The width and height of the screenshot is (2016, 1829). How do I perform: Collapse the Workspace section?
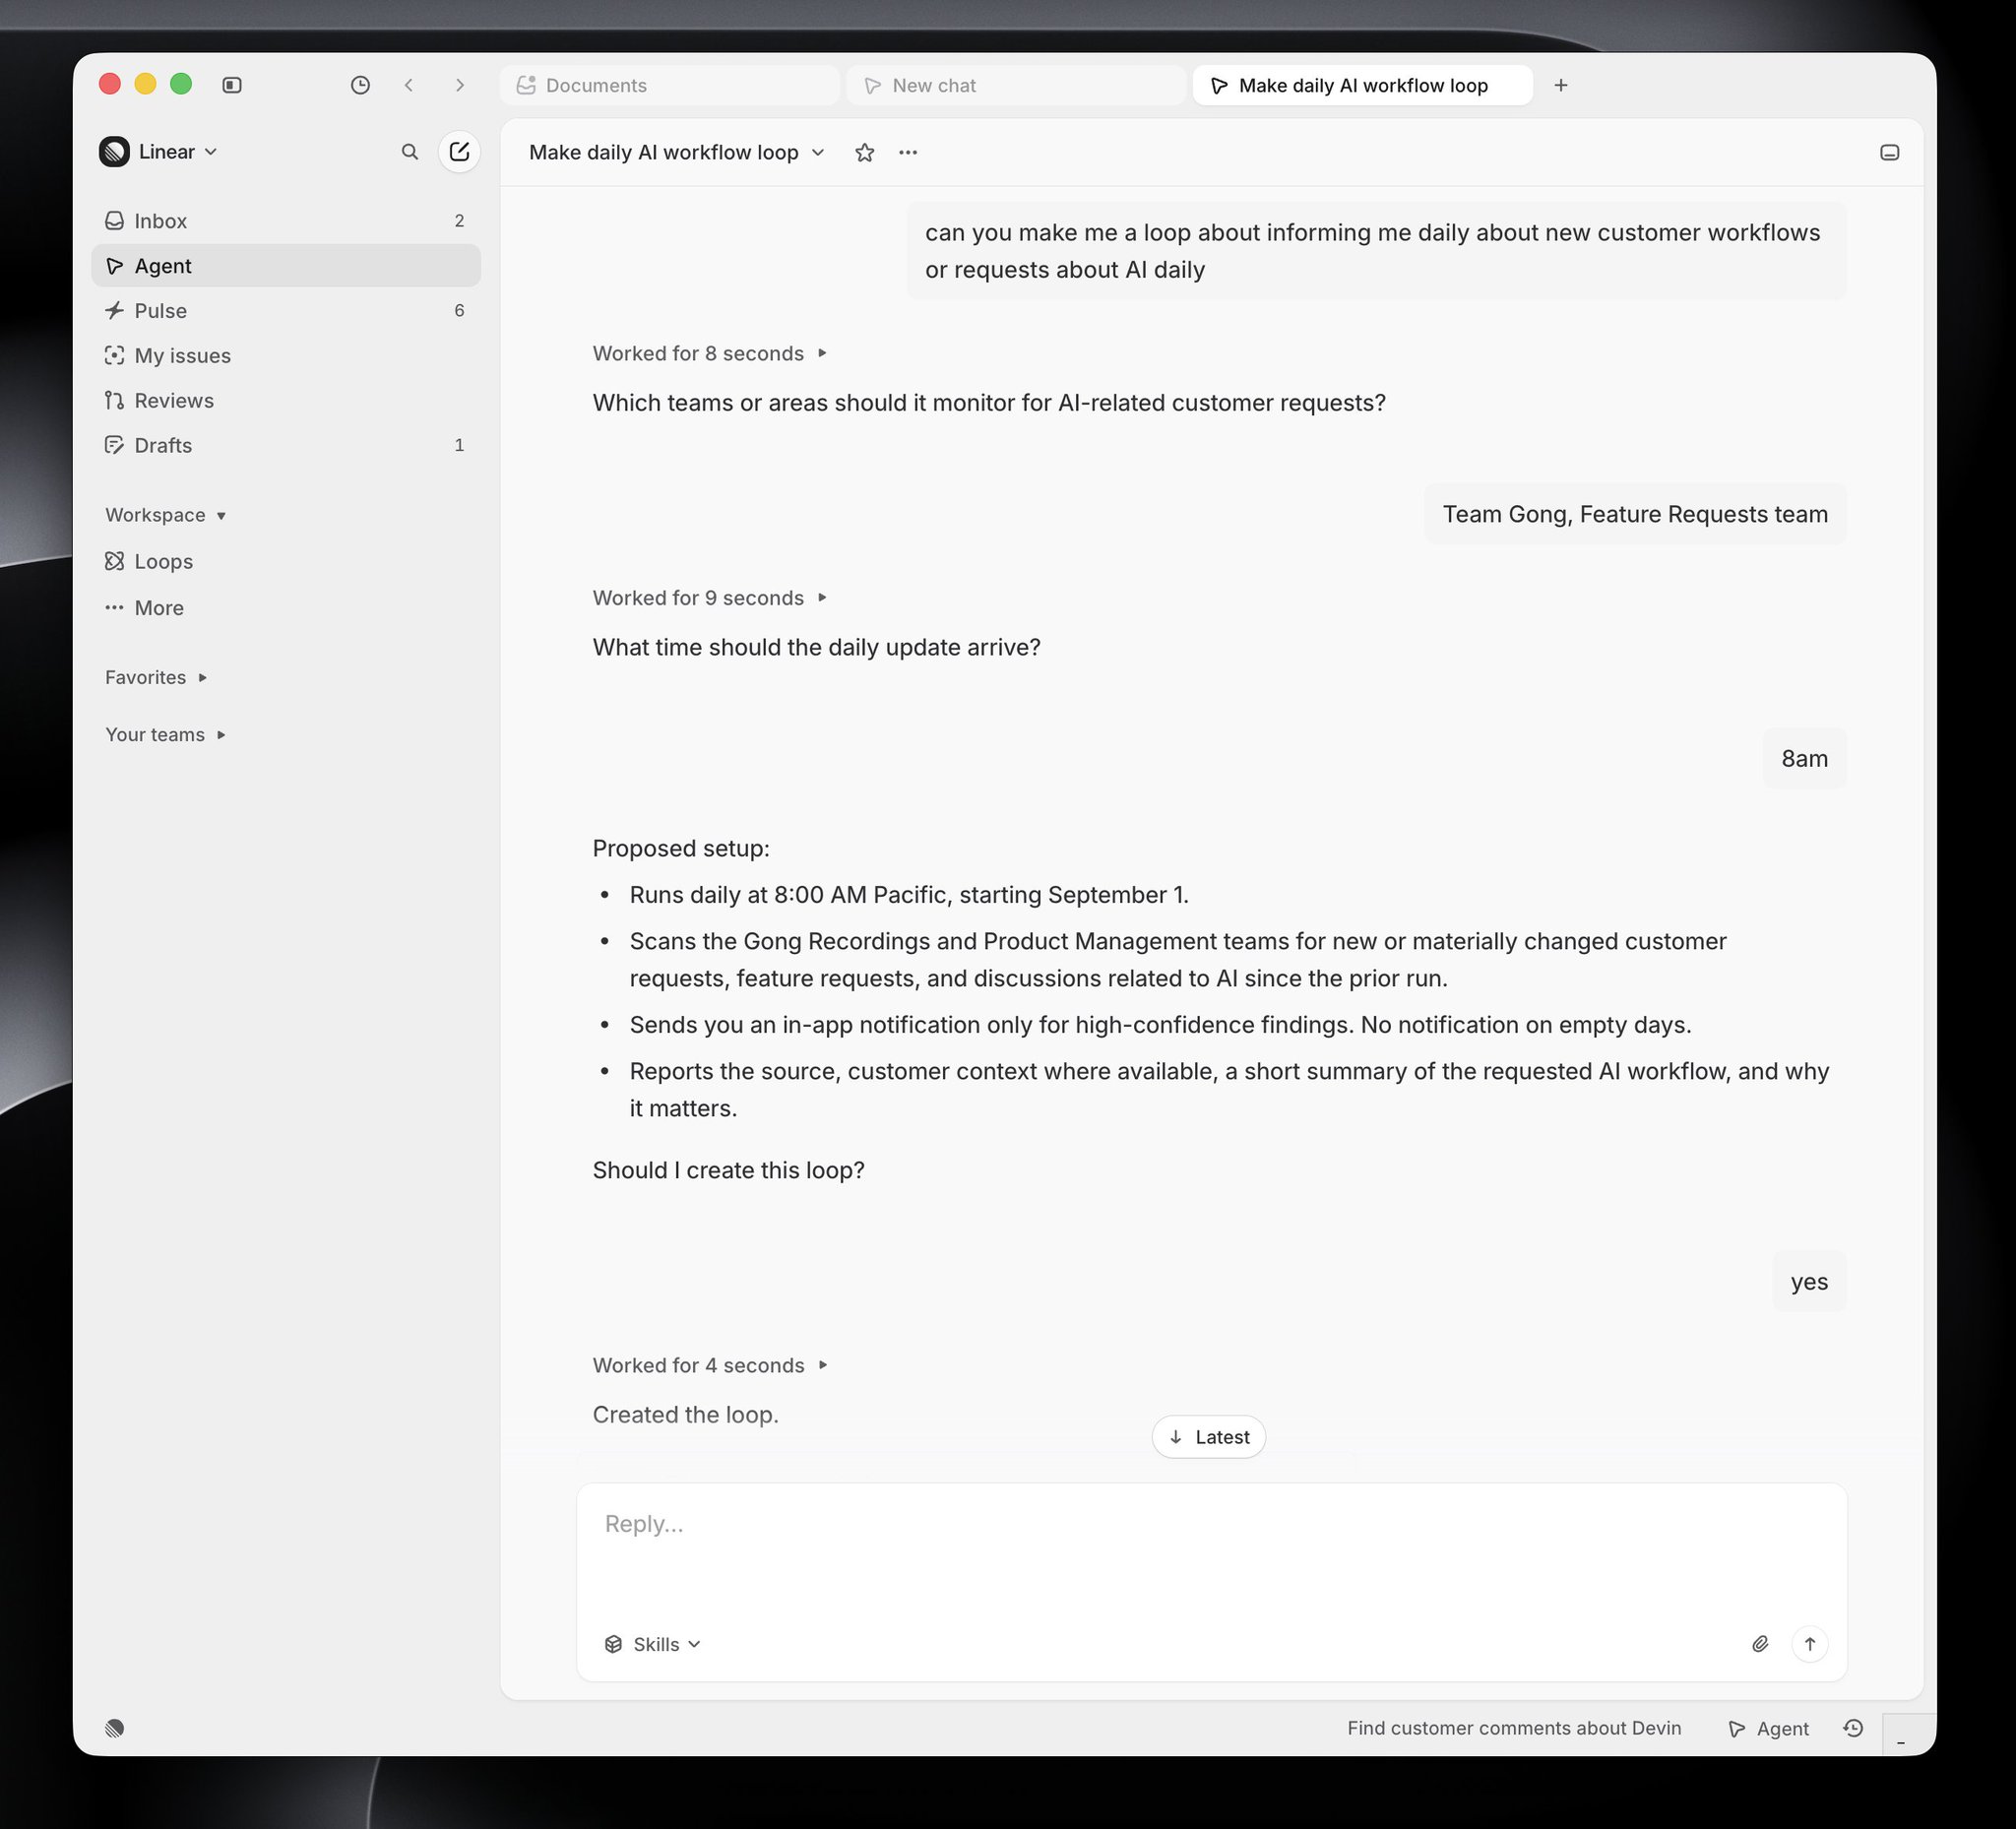[166, 515]
